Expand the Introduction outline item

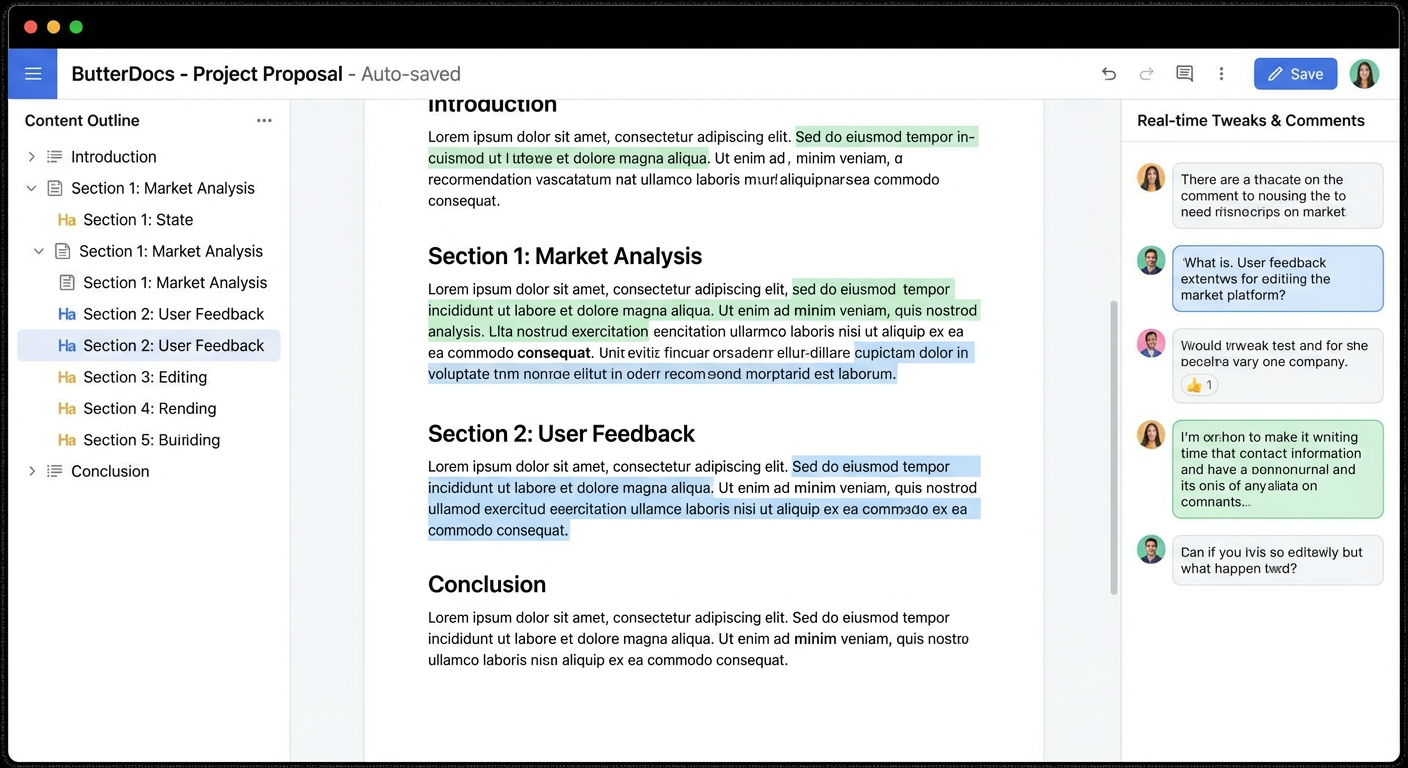pos(31,156)
